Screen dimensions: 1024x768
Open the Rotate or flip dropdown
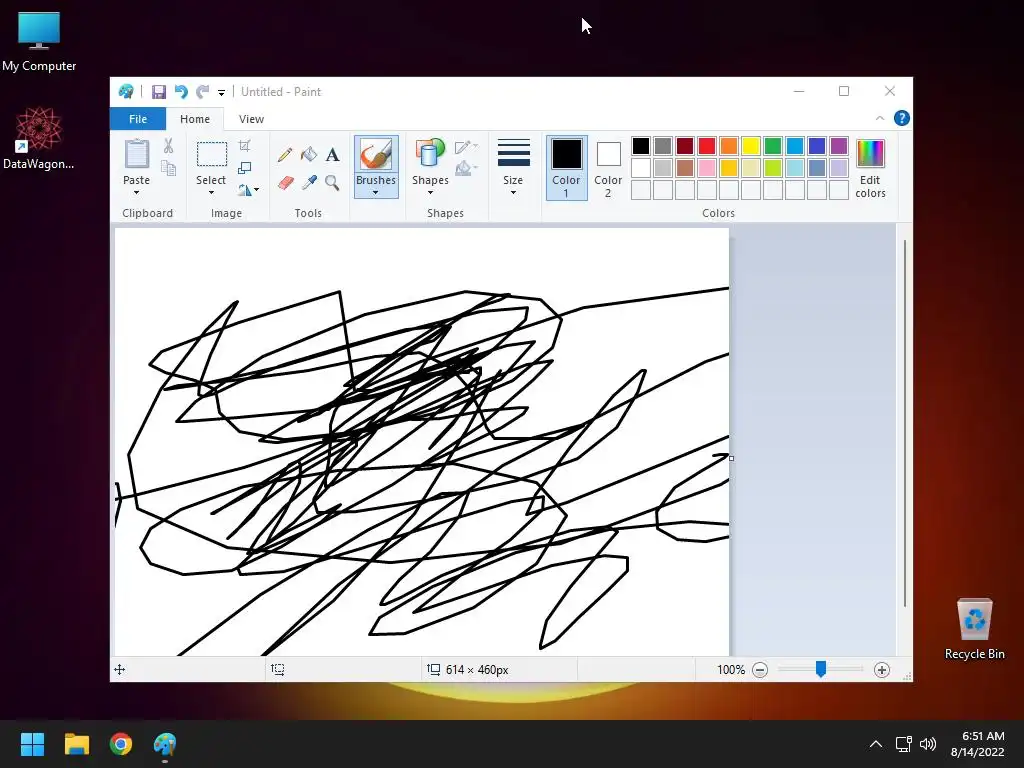(x=248, y=190)
